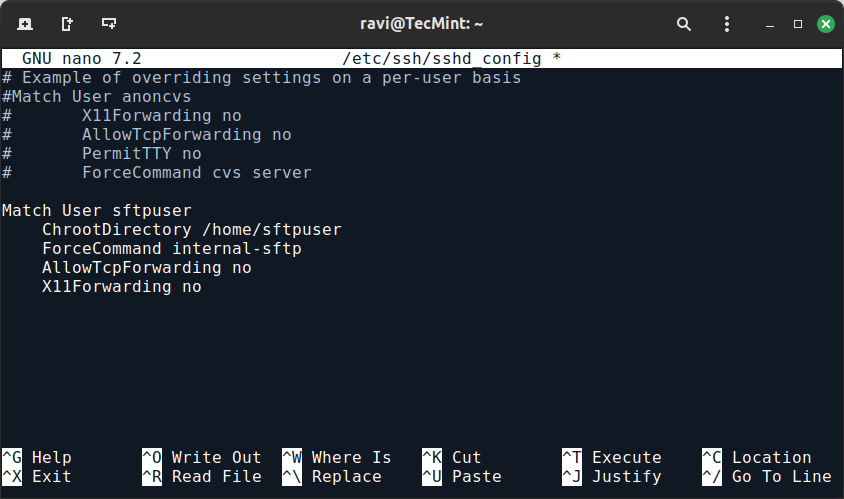This screenshot has width=844, height=499.
Task: Click the ^T Execute shortcut
Action: click(x=612, y=458)
